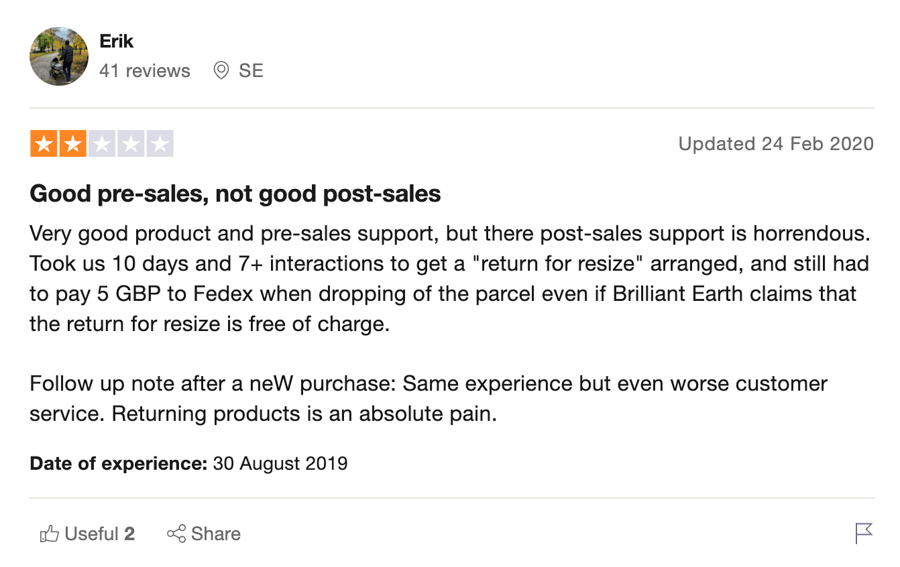Open reviewer name Erik

[x=116, y=41]
